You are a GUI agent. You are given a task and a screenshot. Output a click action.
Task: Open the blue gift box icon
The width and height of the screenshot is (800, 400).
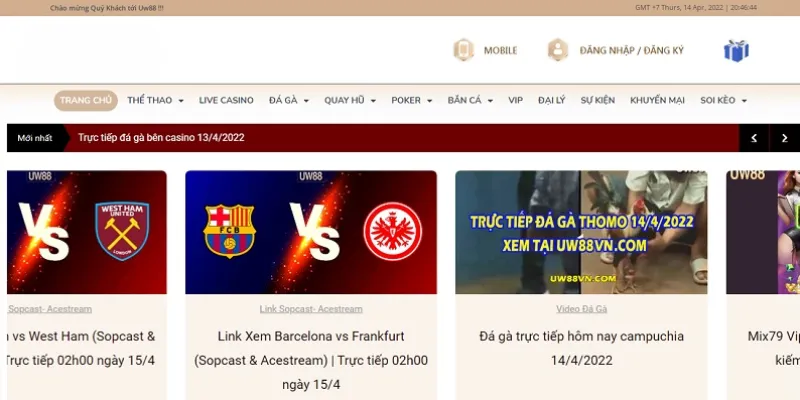pyautogui.click(x=736, y=51)
